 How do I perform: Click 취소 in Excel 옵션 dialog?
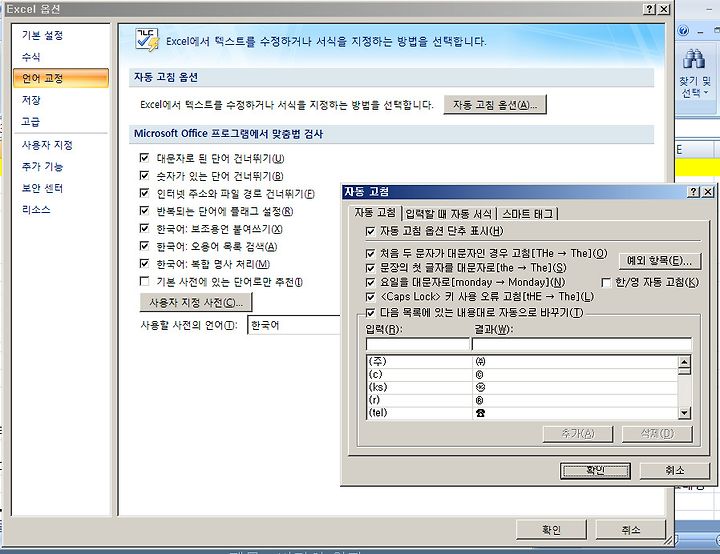630,530
